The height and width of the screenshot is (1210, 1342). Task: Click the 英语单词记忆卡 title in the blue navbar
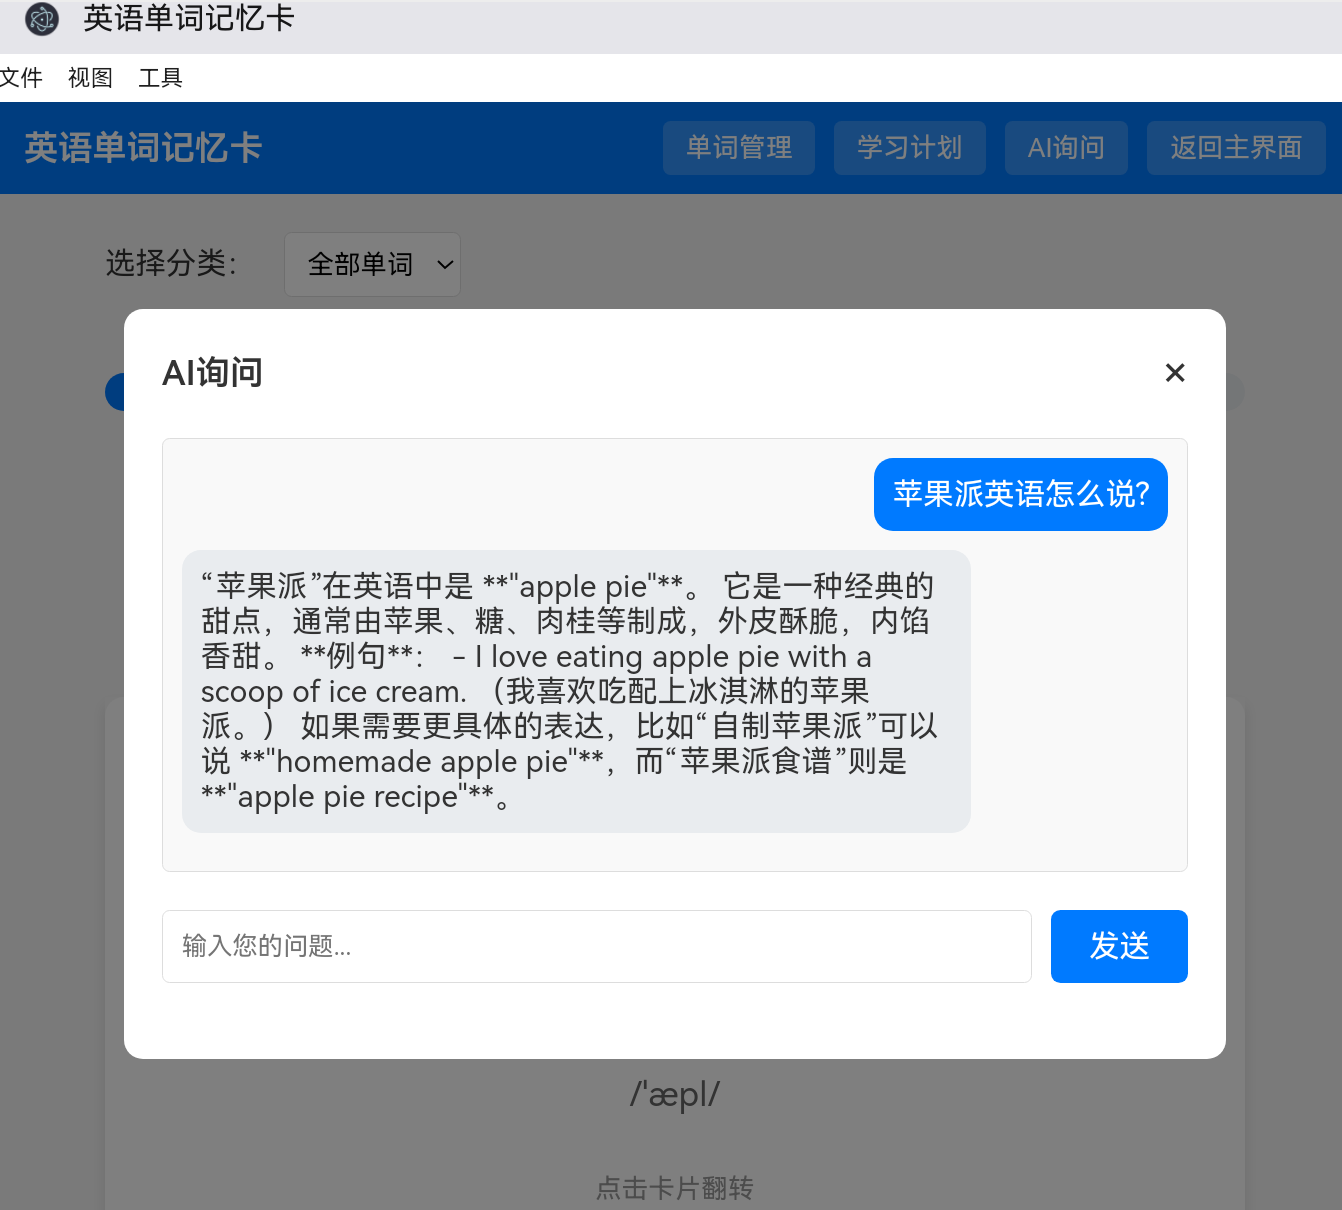click(x=143, y=147)
